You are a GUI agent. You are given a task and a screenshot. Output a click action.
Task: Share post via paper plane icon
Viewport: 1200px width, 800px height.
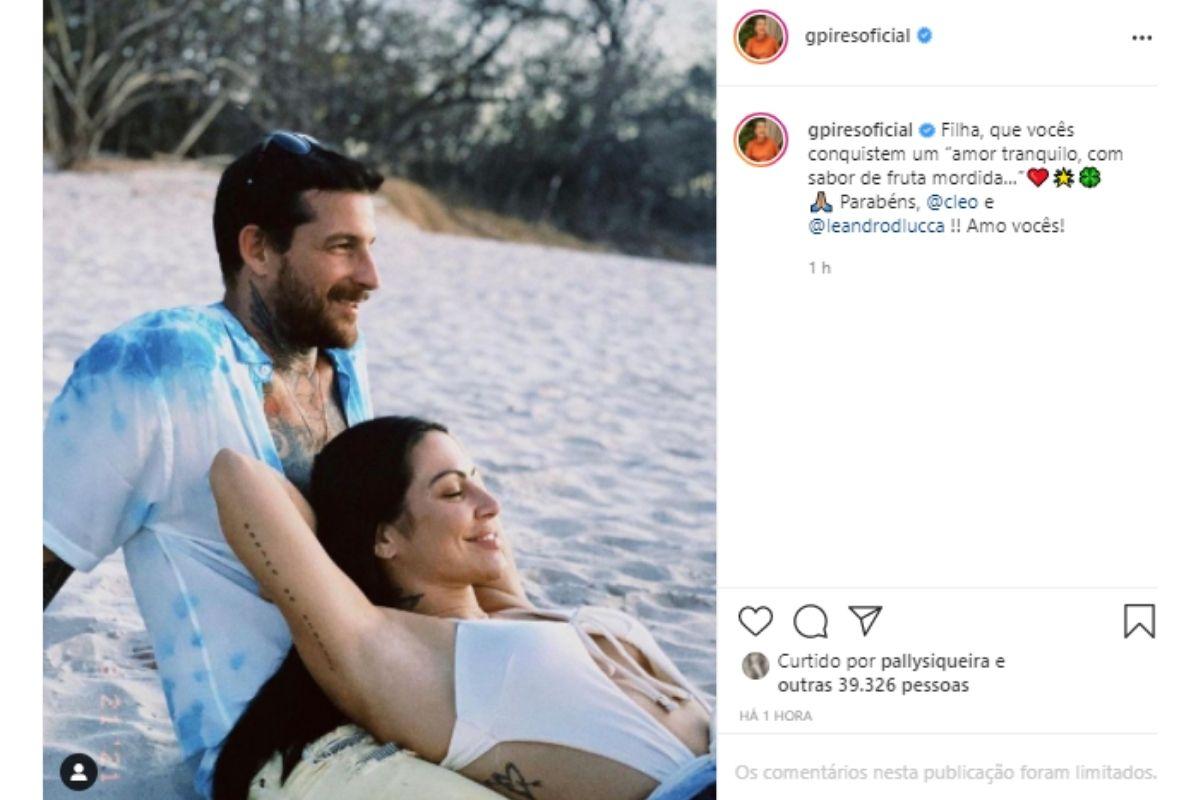click(x=865, y=620)
